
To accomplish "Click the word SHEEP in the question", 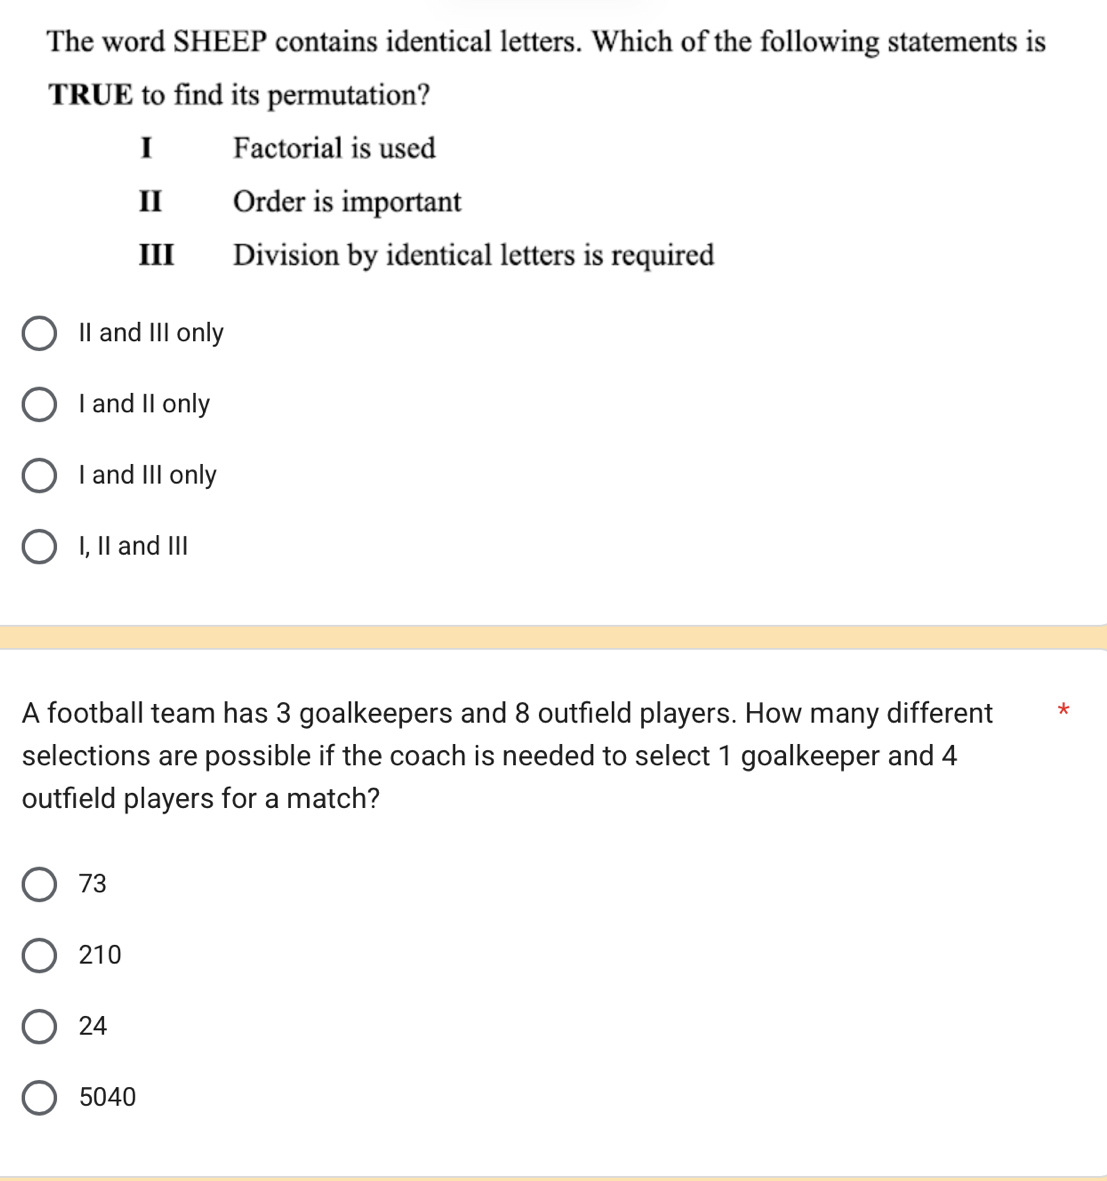I will (x=220, y=42).
